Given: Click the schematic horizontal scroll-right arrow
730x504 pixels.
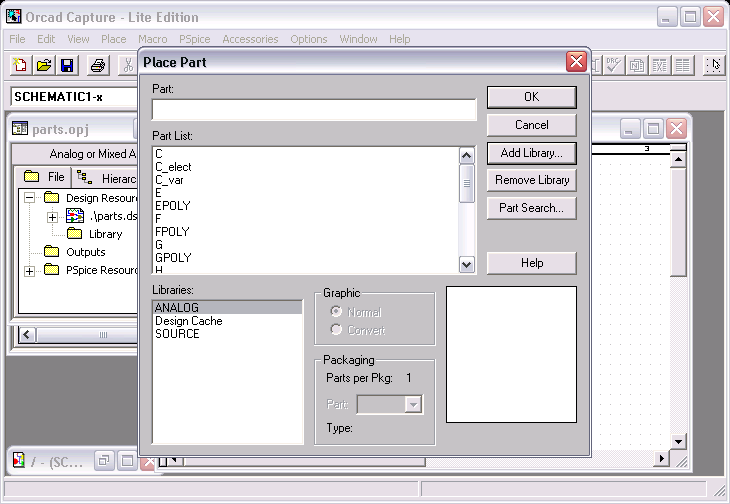Looking at the screenshot, I should (661, 459).
